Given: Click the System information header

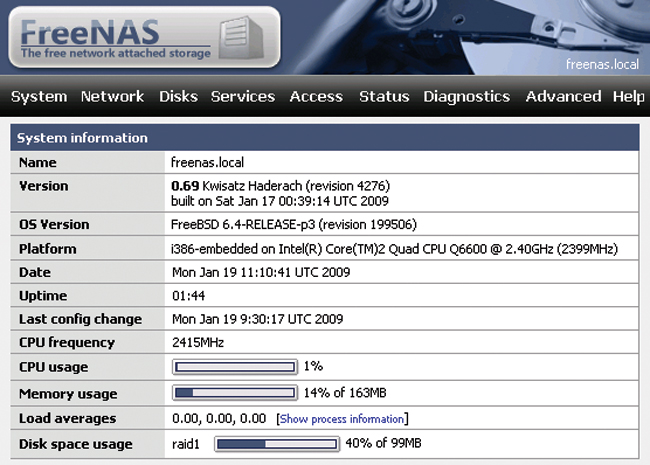Looking at the screenshot, I should click(x=325, y=138).
